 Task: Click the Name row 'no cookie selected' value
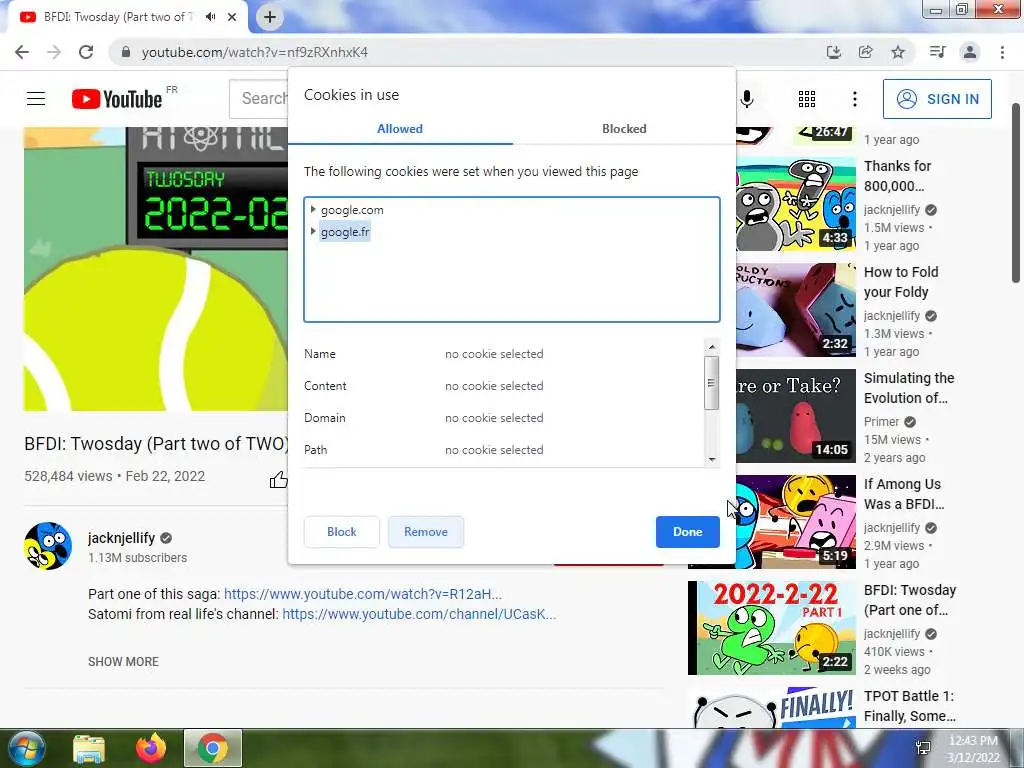pos(494,353)
